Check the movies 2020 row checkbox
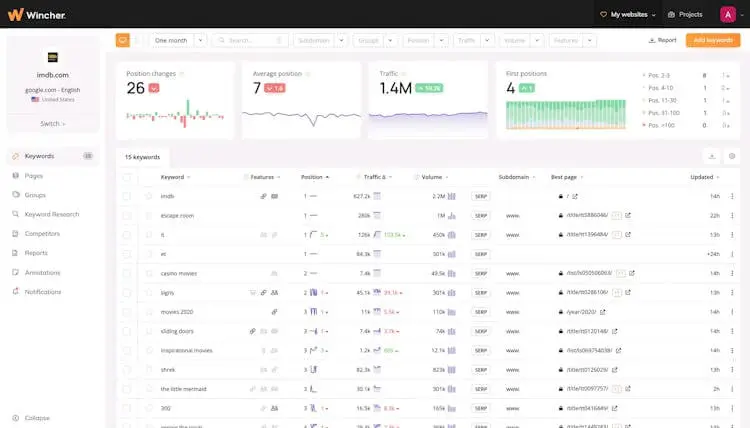 pyautogui.click(x=127, y=312)
